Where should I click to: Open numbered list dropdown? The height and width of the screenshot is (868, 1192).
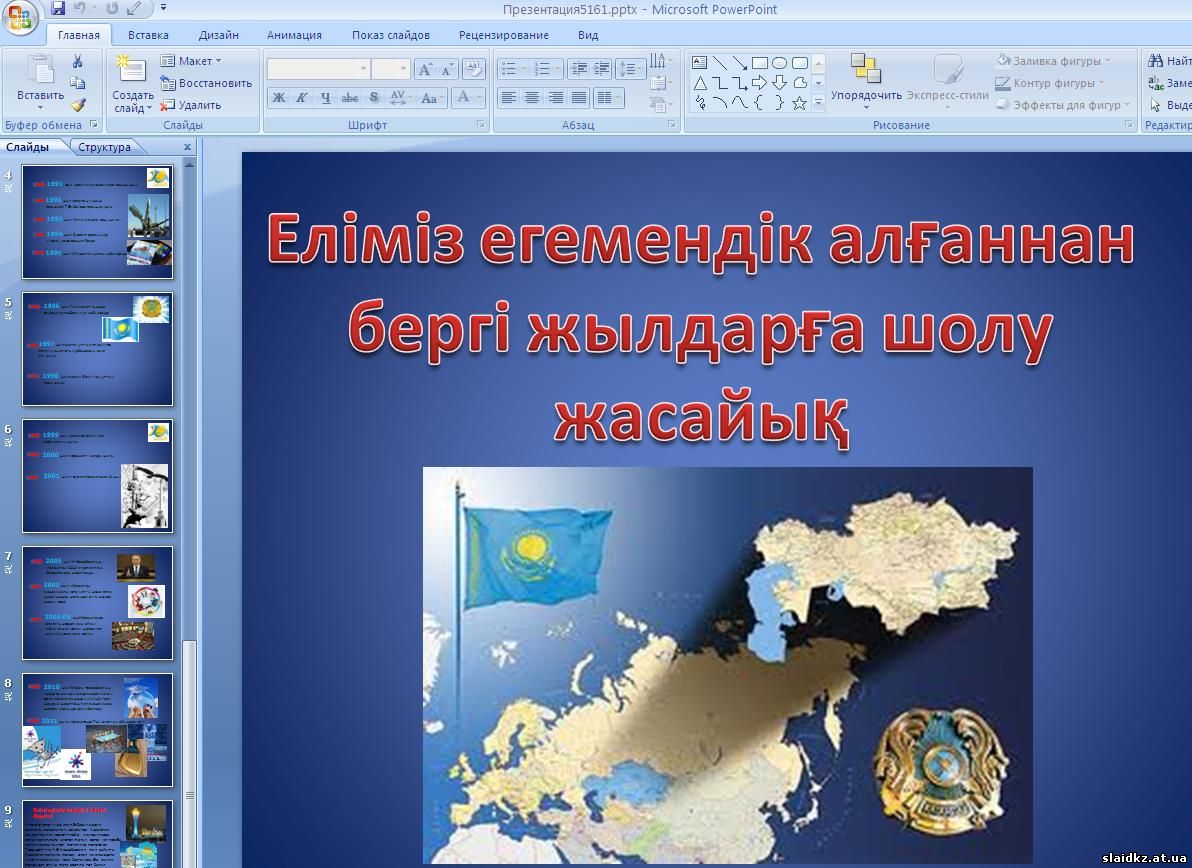tap(547, 69)
